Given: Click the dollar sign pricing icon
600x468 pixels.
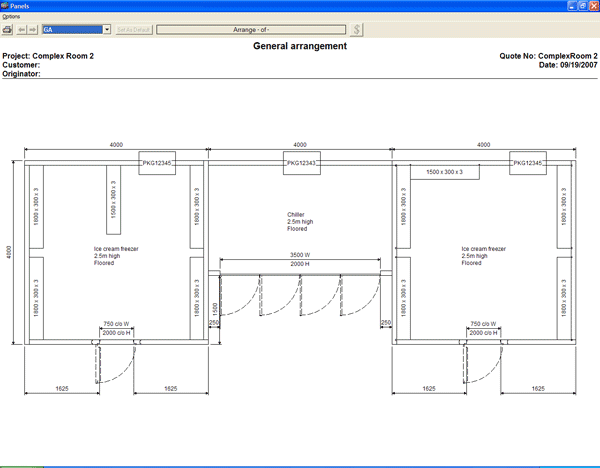Looking at the screenshot, I should click(357, 31).
